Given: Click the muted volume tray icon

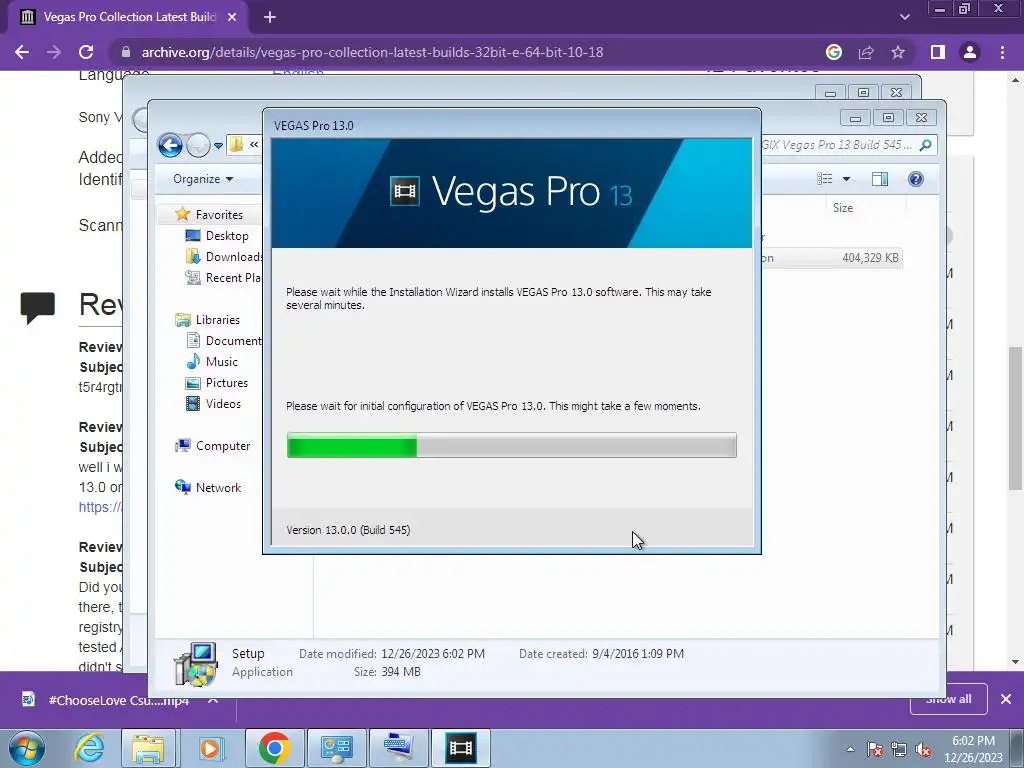Looking at the screenshot, I should tap(923, 749).
